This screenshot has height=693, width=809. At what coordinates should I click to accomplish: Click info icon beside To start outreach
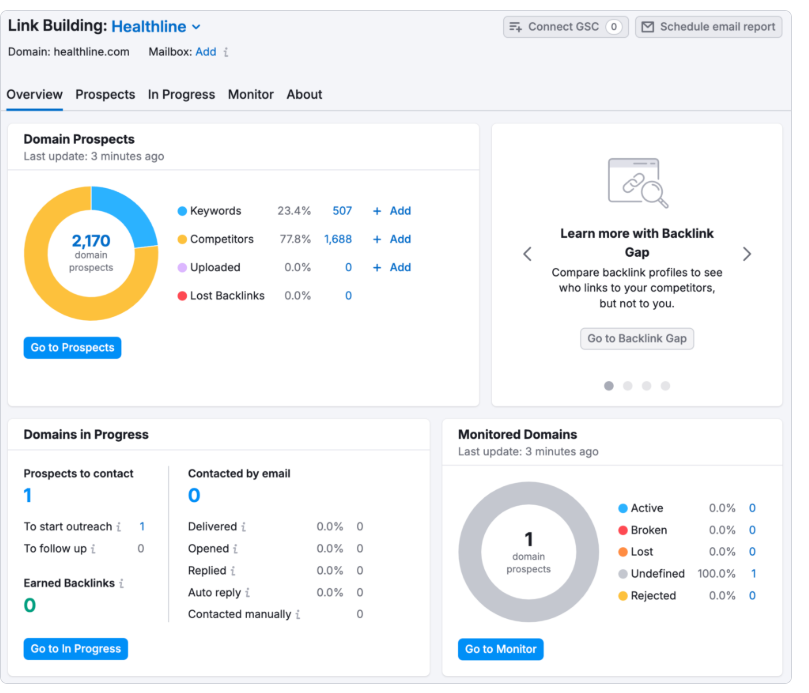pyautogui.click(x=119, y=527)
